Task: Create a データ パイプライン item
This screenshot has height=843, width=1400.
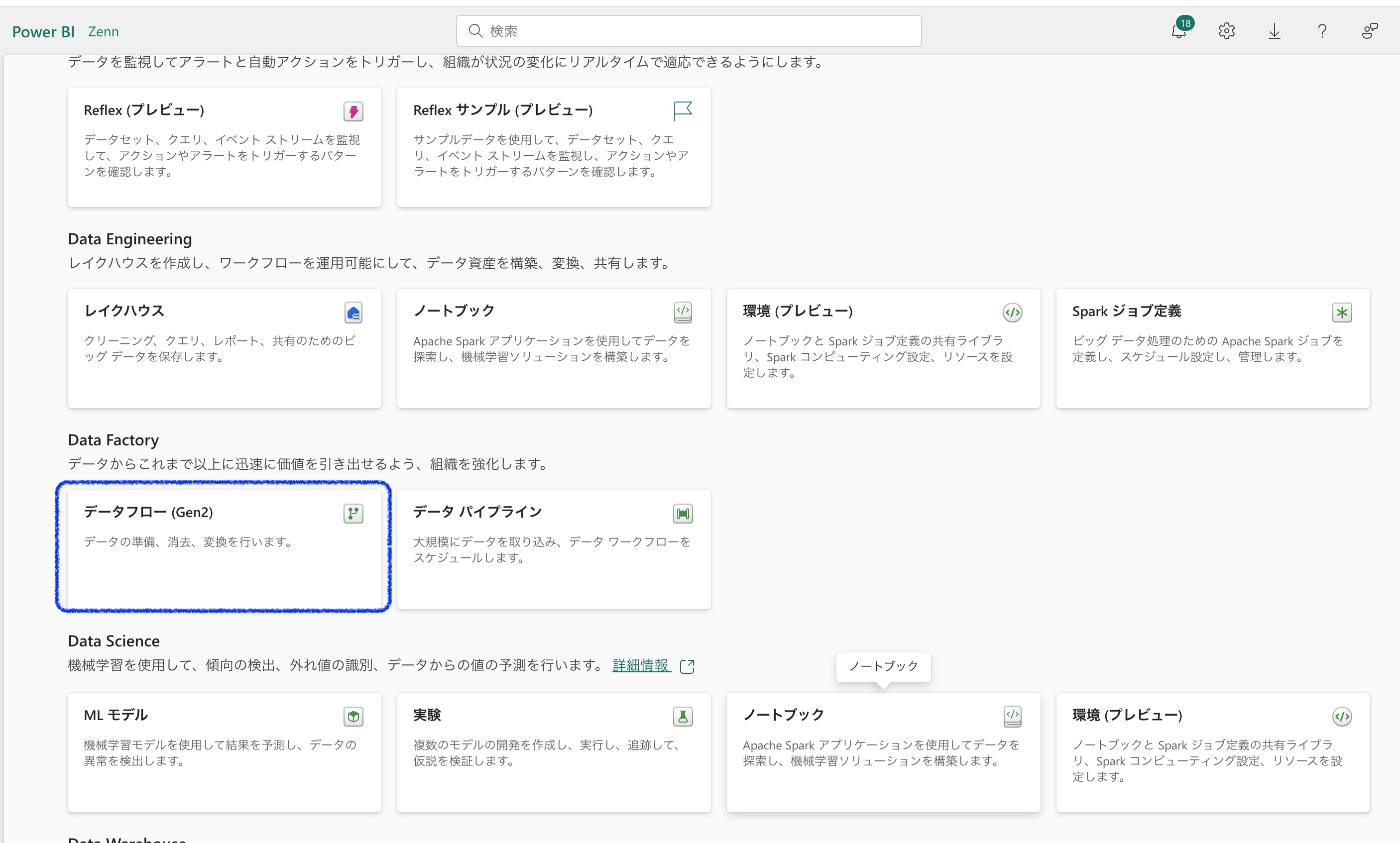Action: click(554, 549)
